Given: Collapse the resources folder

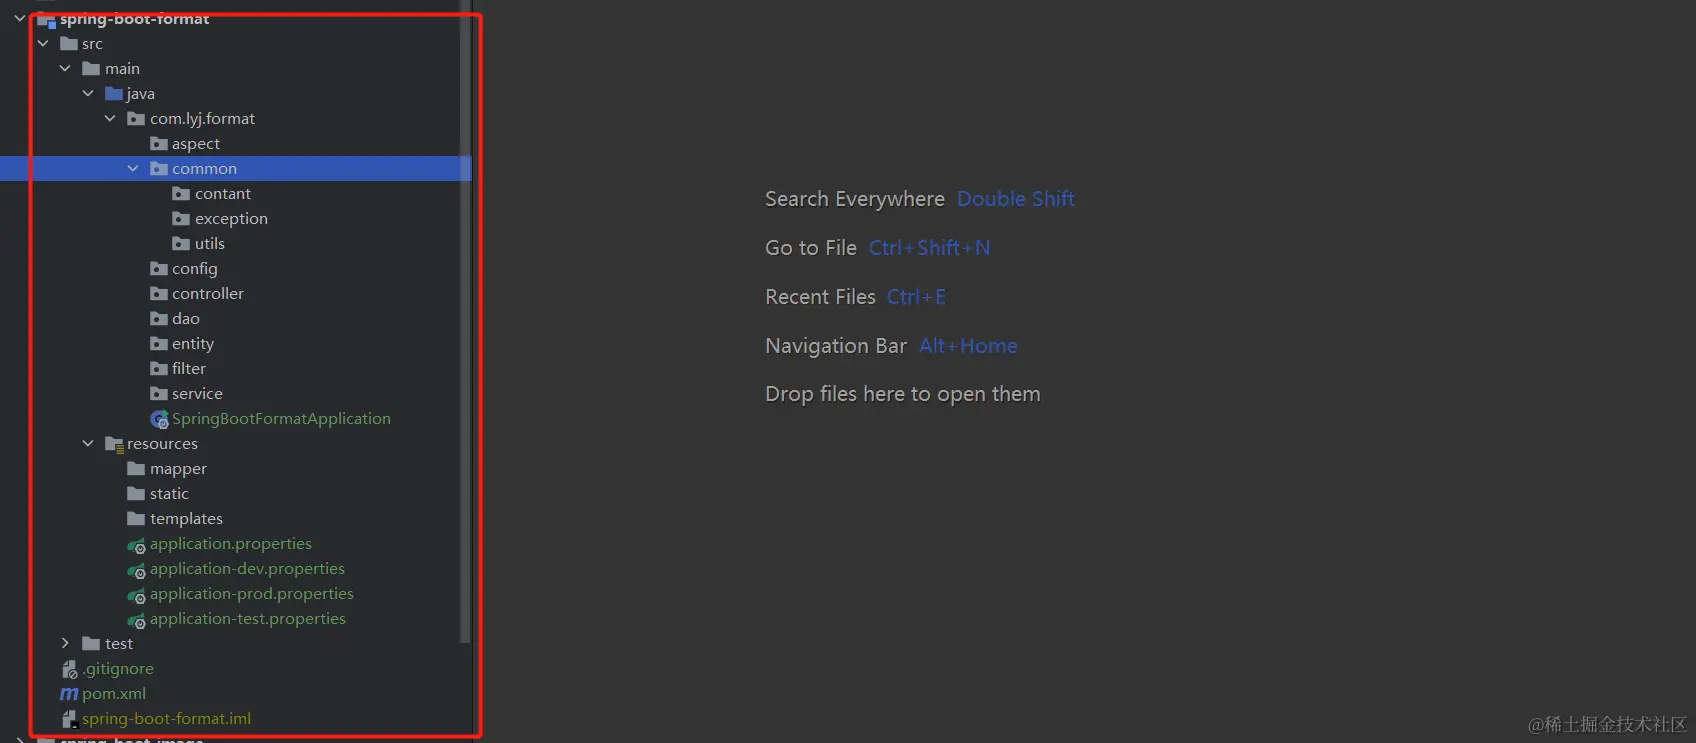Looking at the screenshot, I should tap(88, 444).
